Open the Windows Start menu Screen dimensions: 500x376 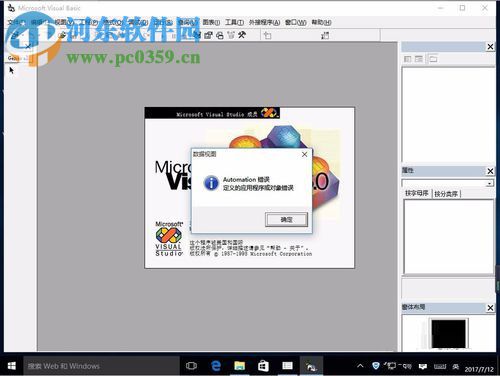12,366
